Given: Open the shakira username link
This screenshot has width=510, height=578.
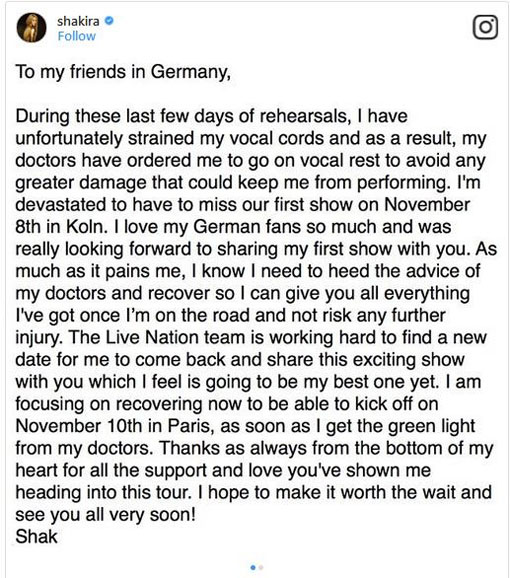Looking at the screenshot, I should tap(78, 21).
